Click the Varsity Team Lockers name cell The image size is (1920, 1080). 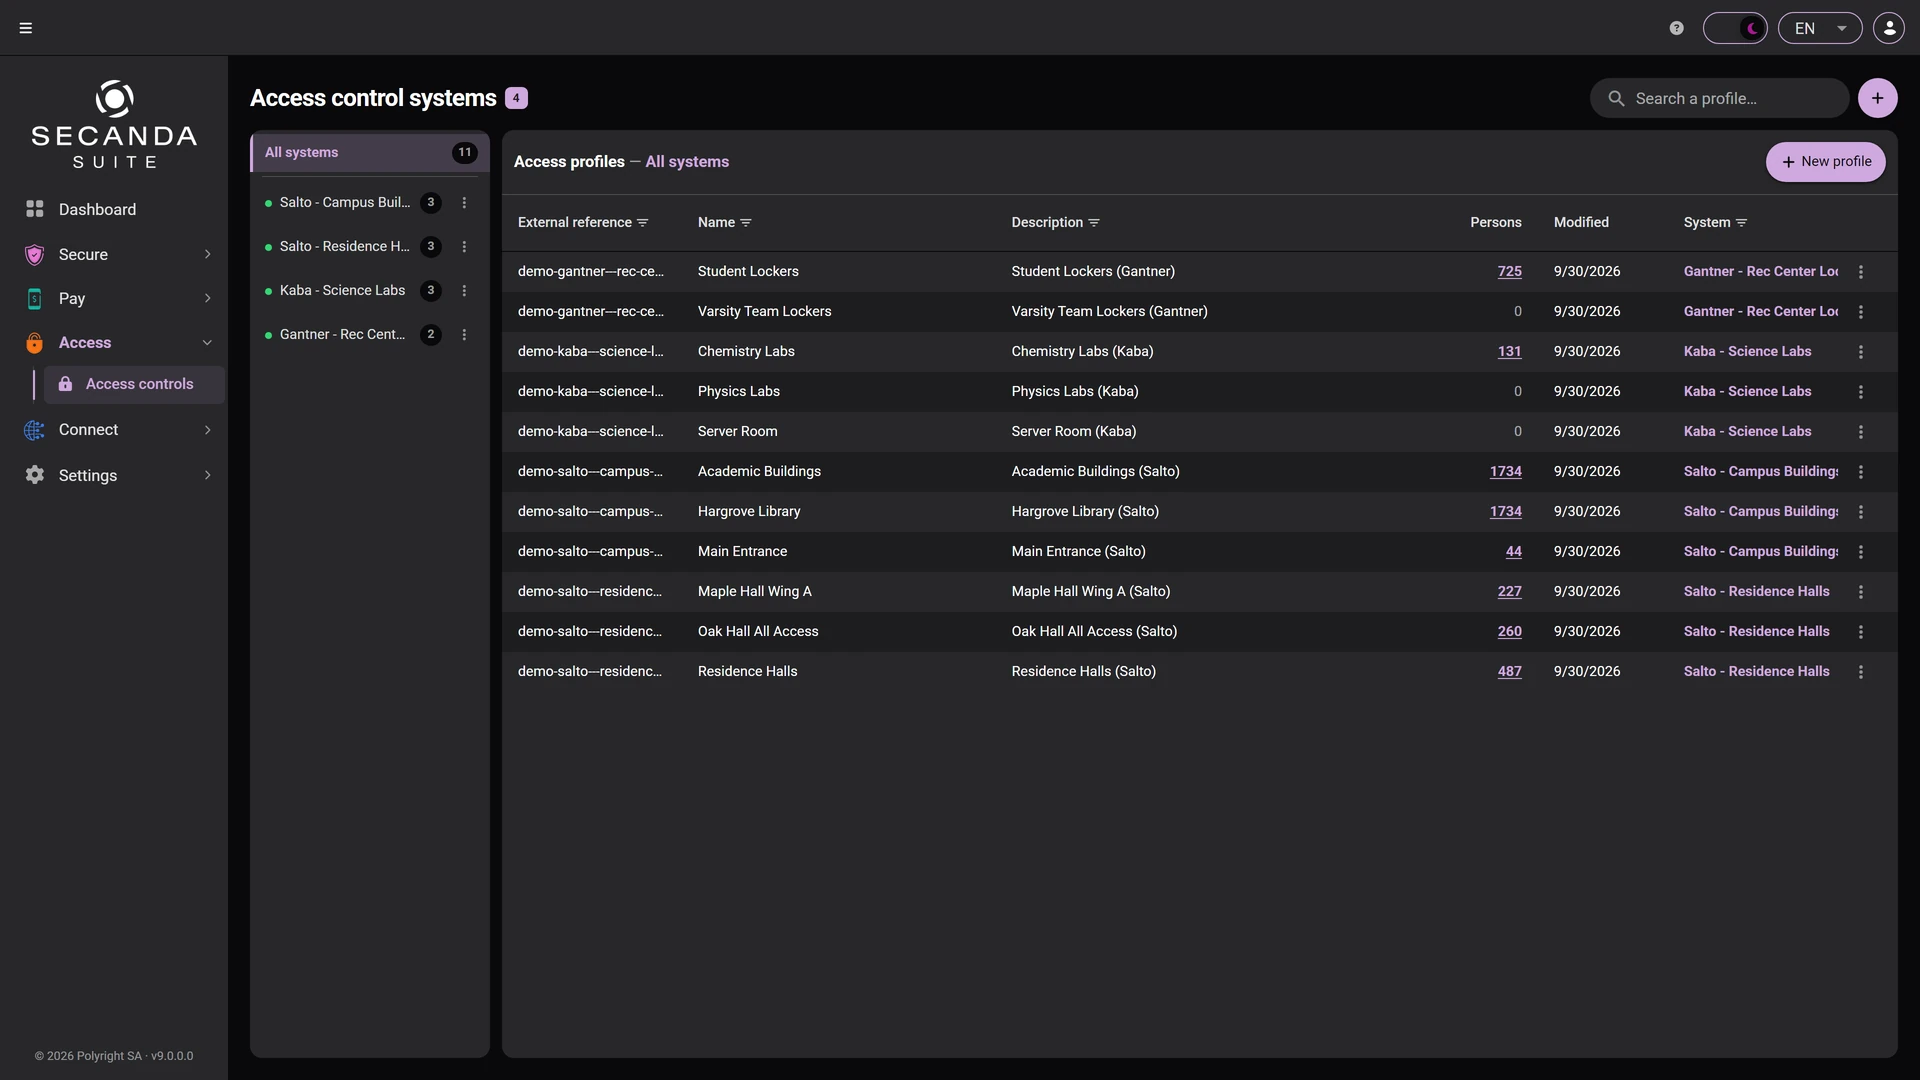point(764,311)
